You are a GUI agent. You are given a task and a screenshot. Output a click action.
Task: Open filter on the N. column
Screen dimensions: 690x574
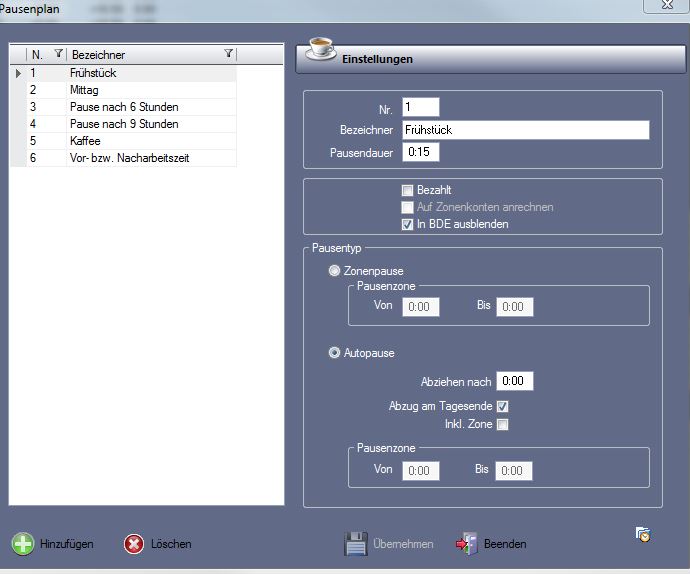(57, 54)
